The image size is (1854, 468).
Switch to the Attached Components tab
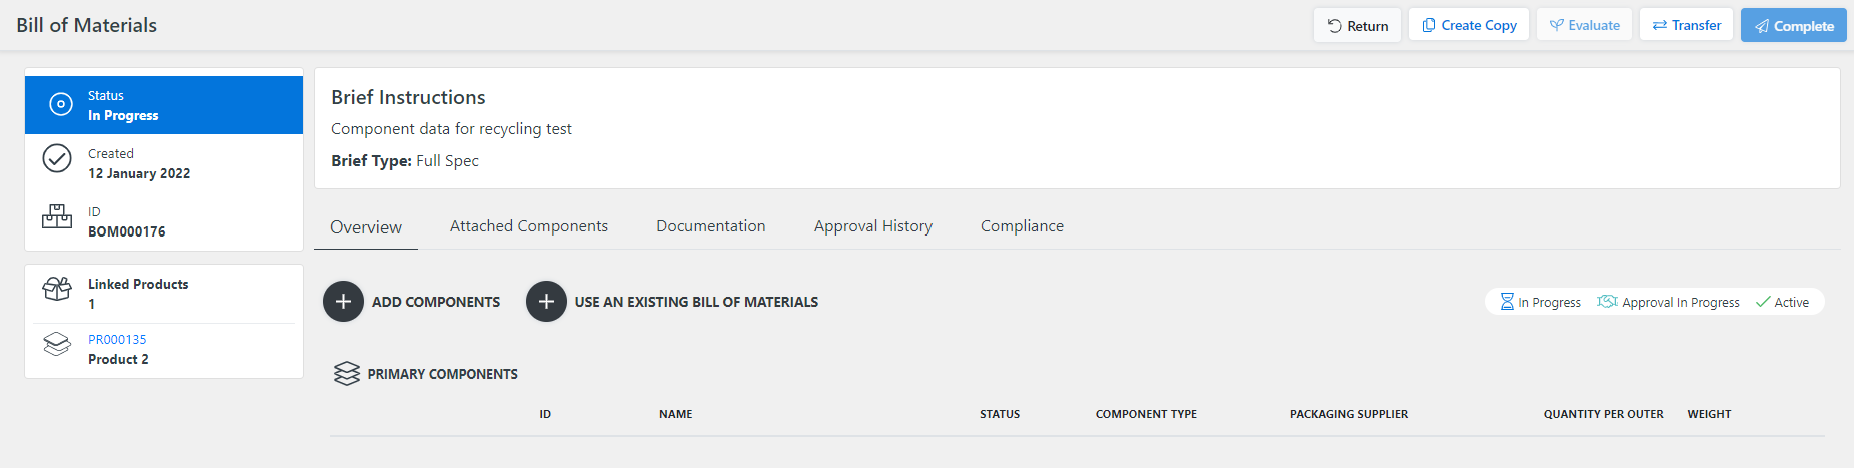point(529,226)
